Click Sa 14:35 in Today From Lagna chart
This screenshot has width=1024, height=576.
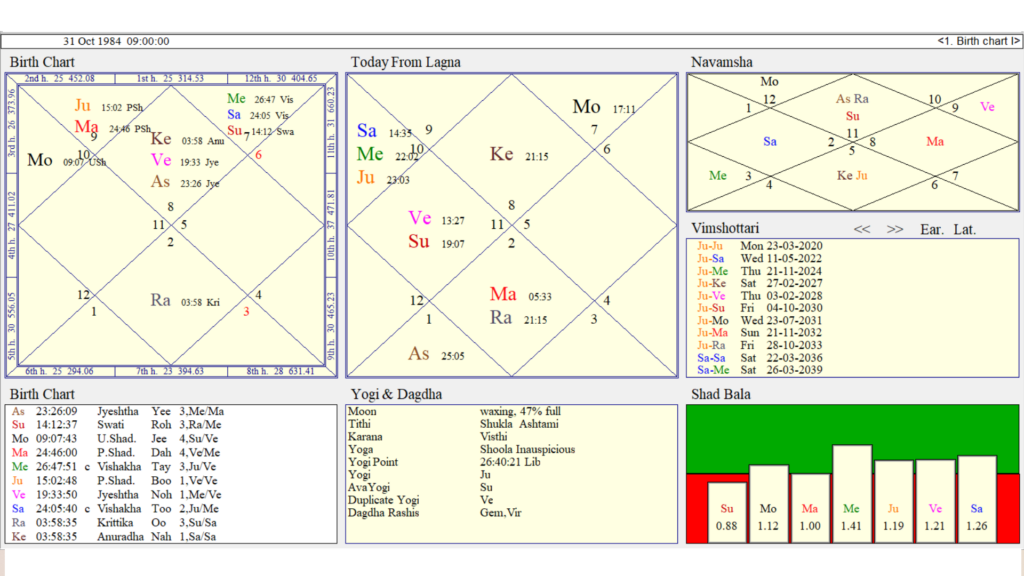pyautogui.click(x=385, y=131)
